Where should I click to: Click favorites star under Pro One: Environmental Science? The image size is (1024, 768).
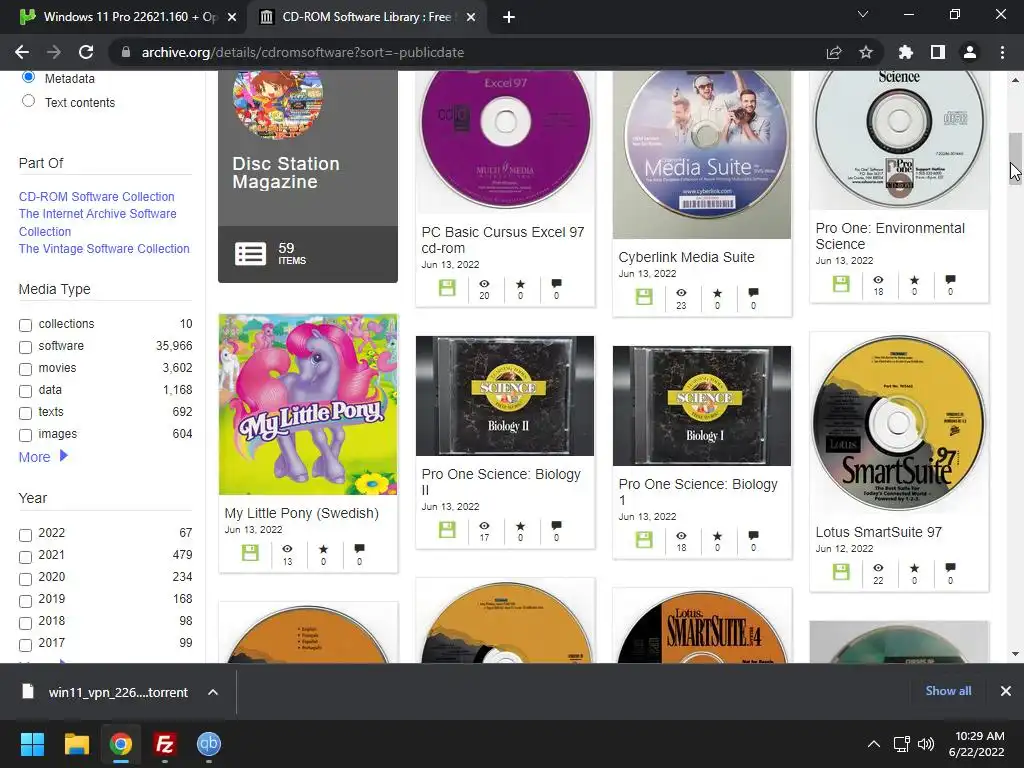tap(914, 280)
